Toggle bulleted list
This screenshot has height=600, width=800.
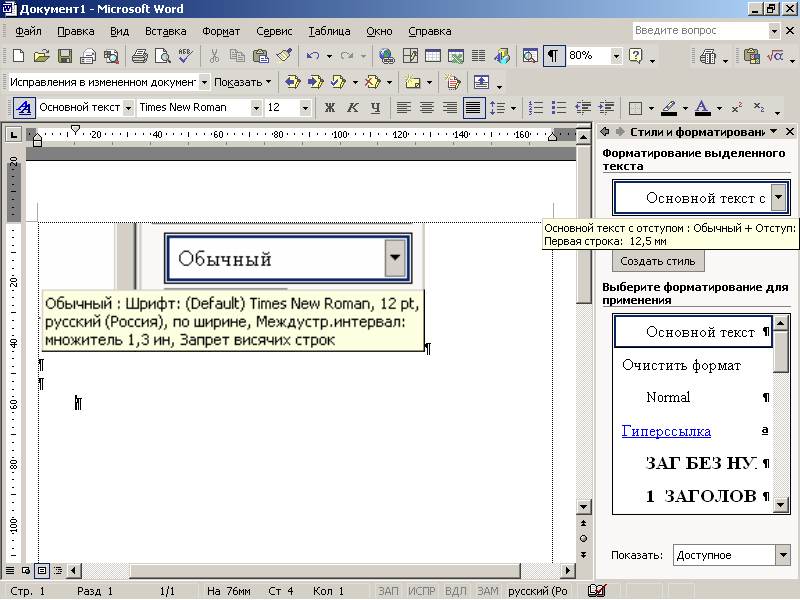point(559,108)
